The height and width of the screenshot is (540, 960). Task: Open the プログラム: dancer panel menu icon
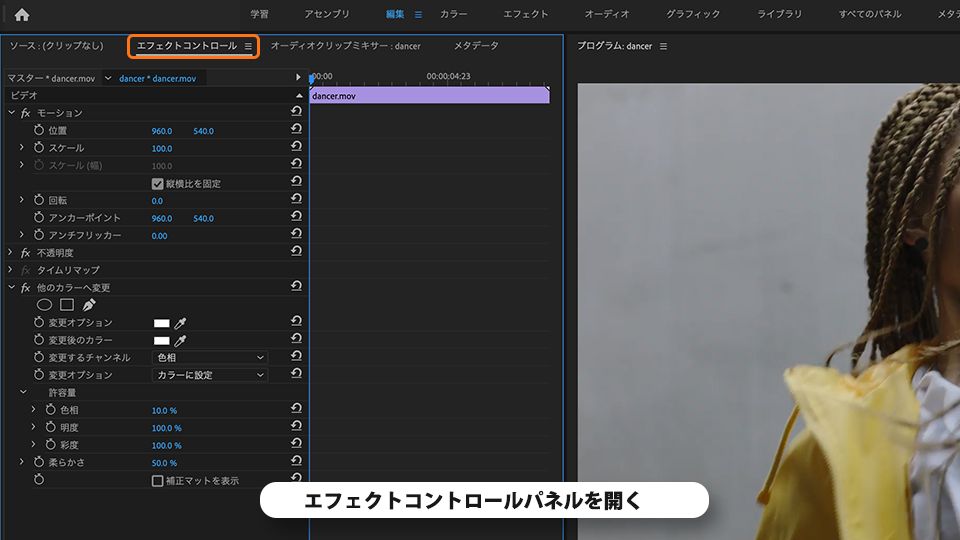point(663,46)
